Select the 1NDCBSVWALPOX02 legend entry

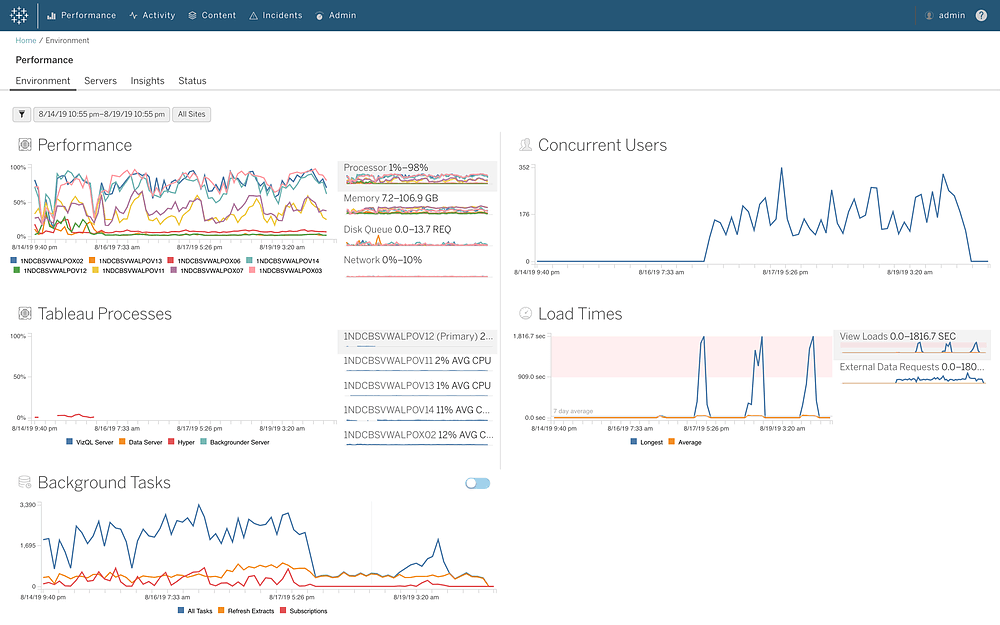pyautogui.click(x=47, y=261)
